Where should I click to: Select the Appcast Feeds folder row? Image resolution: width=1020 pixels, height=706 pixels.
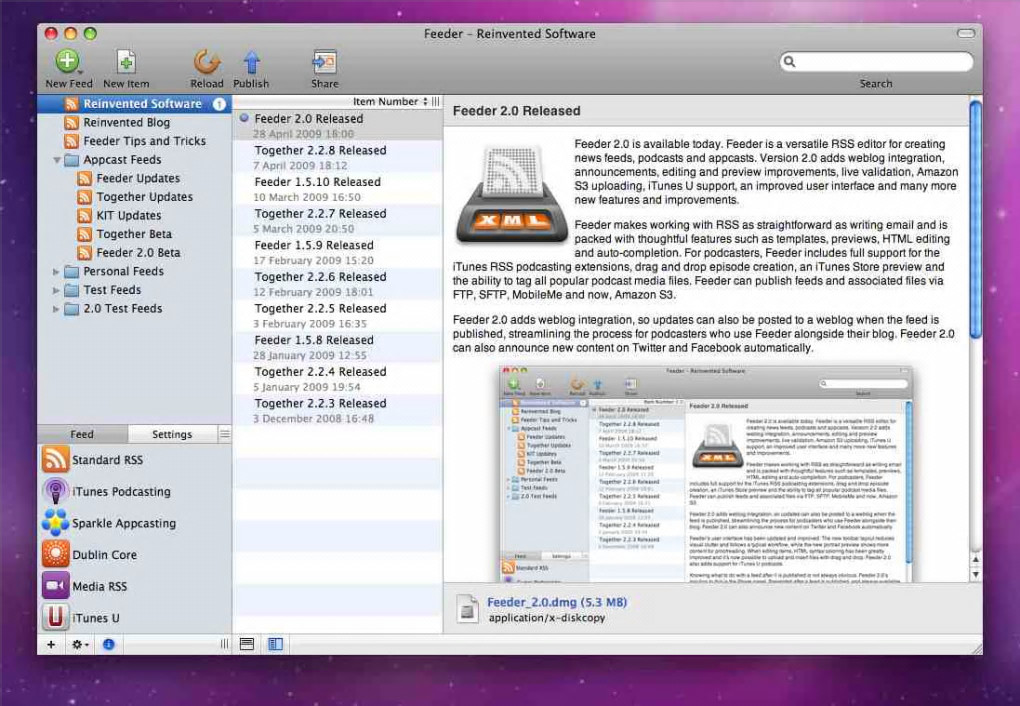point(134,160)
